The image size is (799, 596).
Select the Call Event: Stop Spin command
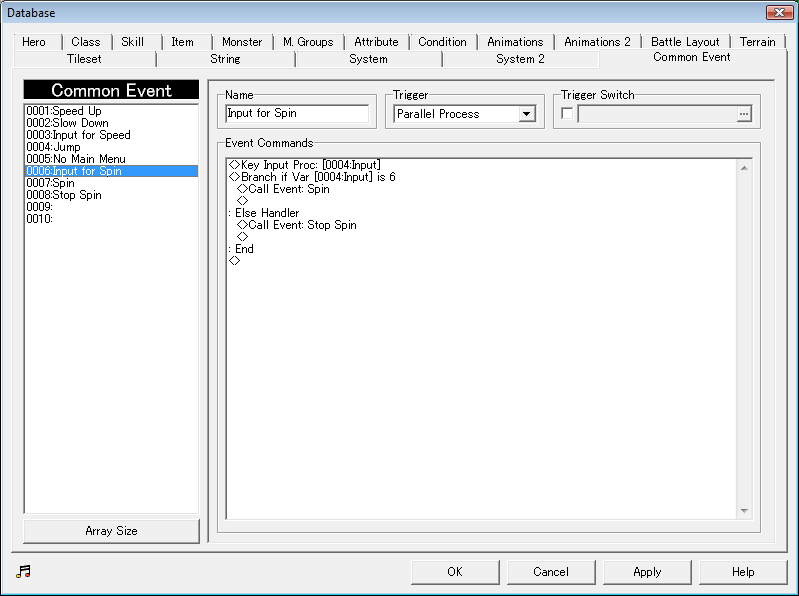click(x=302, y=225)
